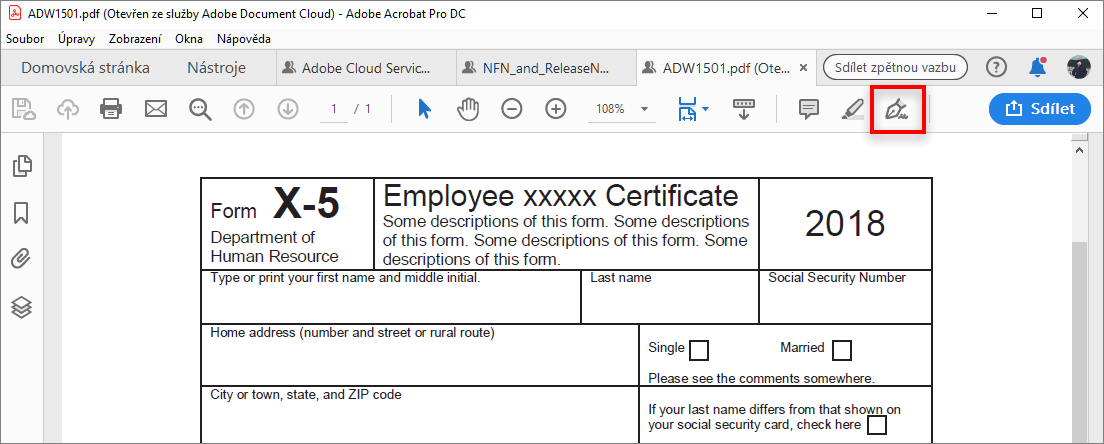Switch to NFN_and_ReleaseN... tab
Image resolution: width=1104 pixels, height=444 pixels.
(x=546, y=68)
